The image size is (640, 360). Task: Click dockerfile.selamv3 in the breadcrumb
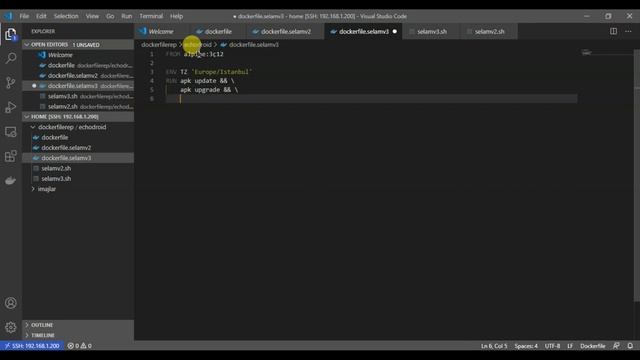click(x=254, y=44)
